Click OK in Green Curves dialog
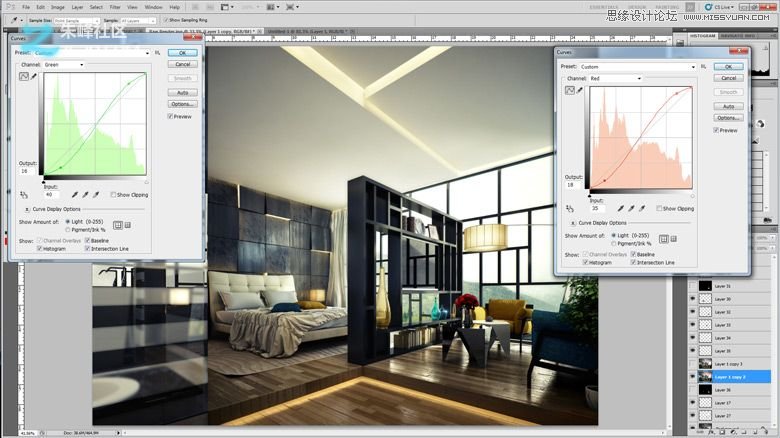This screenshot has width=780, height=438. tap(183, 53)
